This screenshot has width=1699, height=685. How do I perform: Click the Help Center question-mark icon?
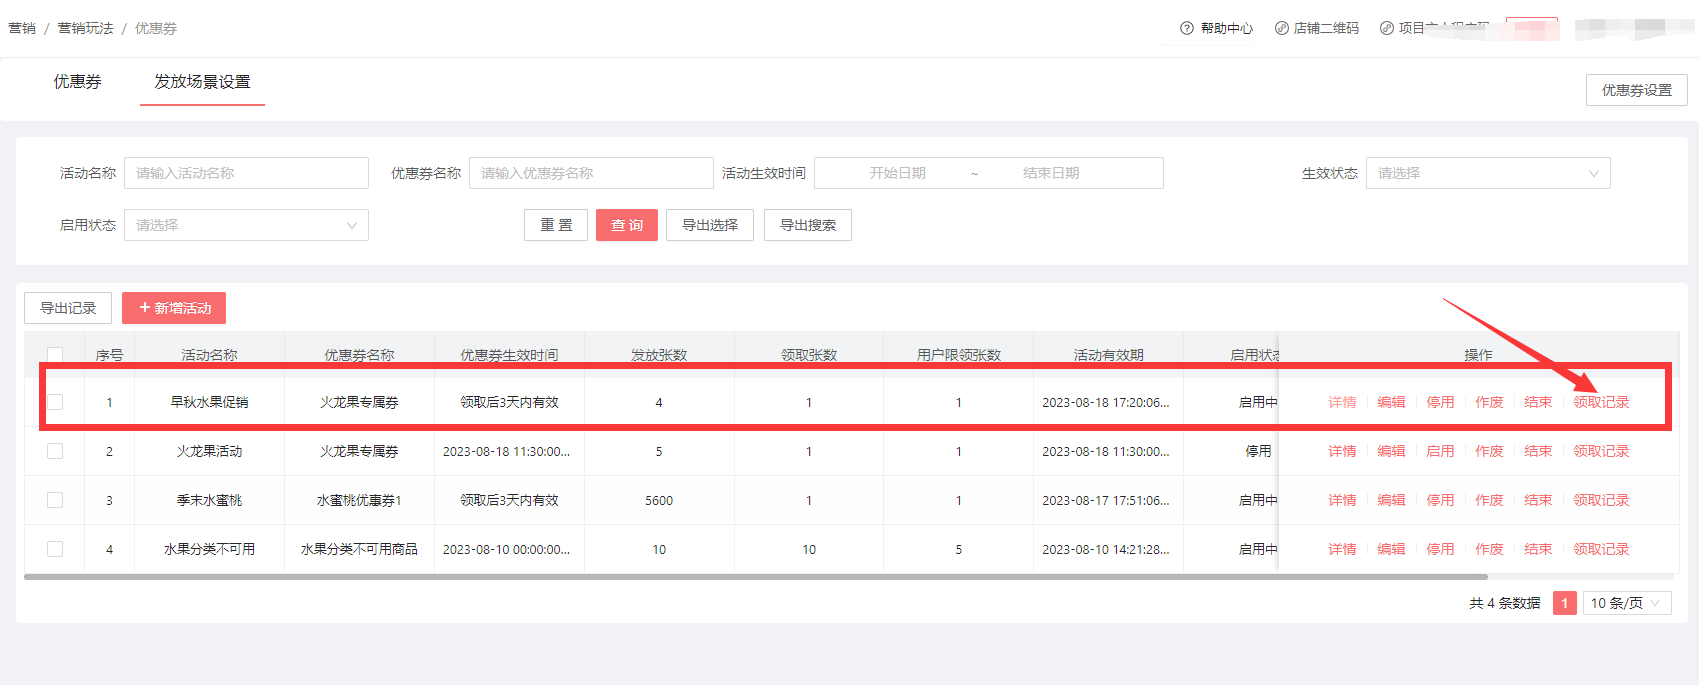pos(1186,28)
